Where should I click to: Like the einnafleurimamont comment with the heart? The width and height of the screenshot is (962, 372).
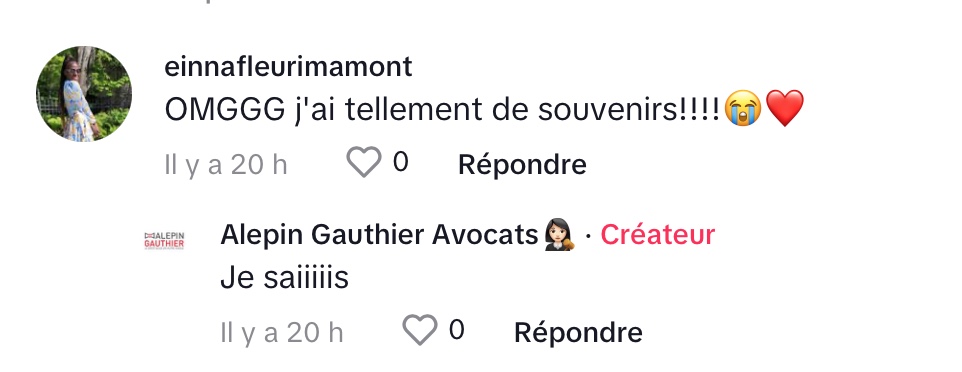(x=364, y=162)
